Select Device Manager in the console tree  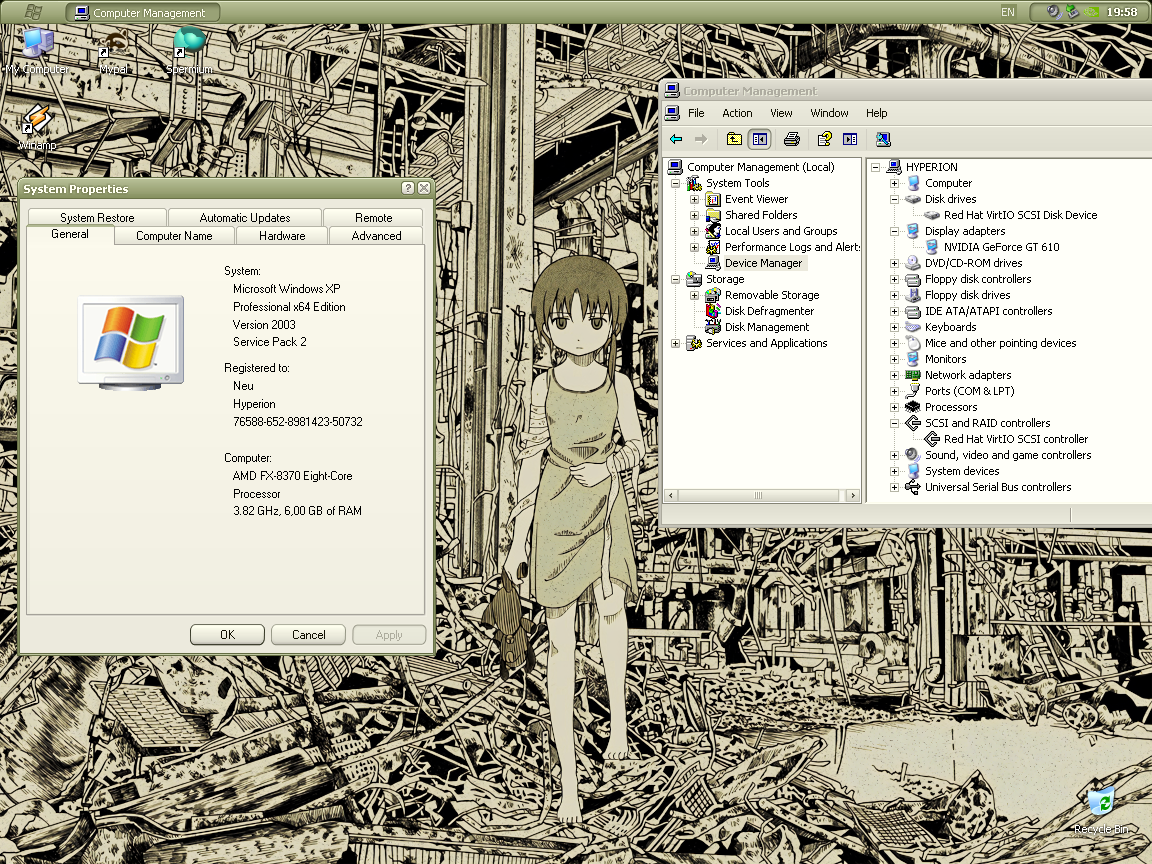pyautogui.click(x=763, y=263)
